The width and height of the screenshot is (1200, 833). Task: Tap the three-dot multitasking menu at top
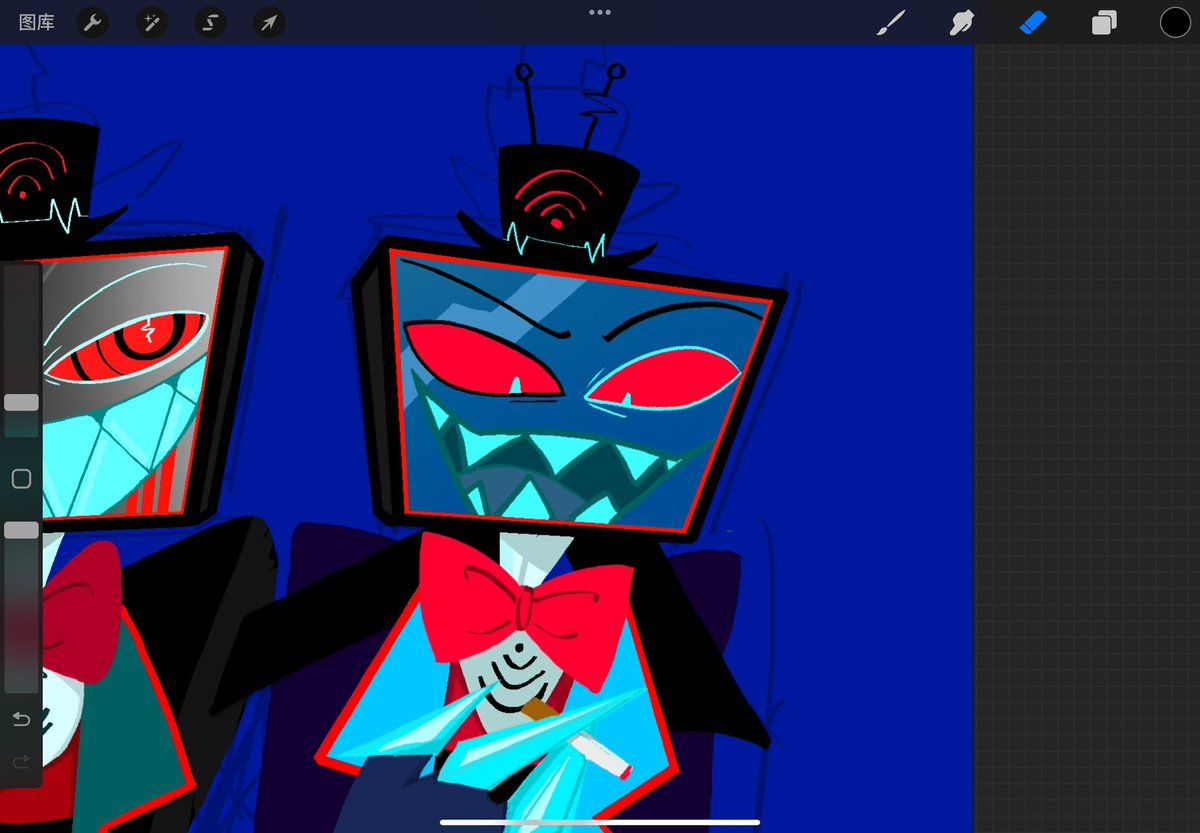click(x=600, y=12)
